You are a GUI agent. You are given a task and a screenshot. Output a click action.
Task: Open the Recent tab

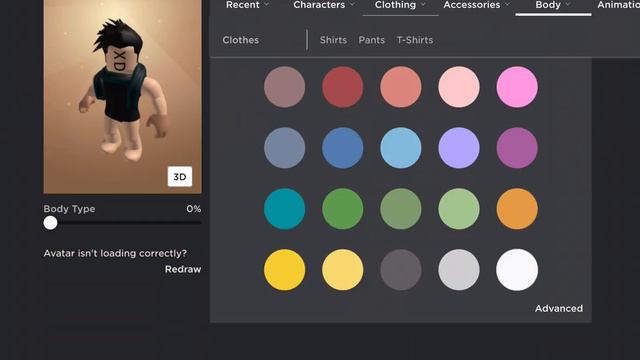click(242, 5)
